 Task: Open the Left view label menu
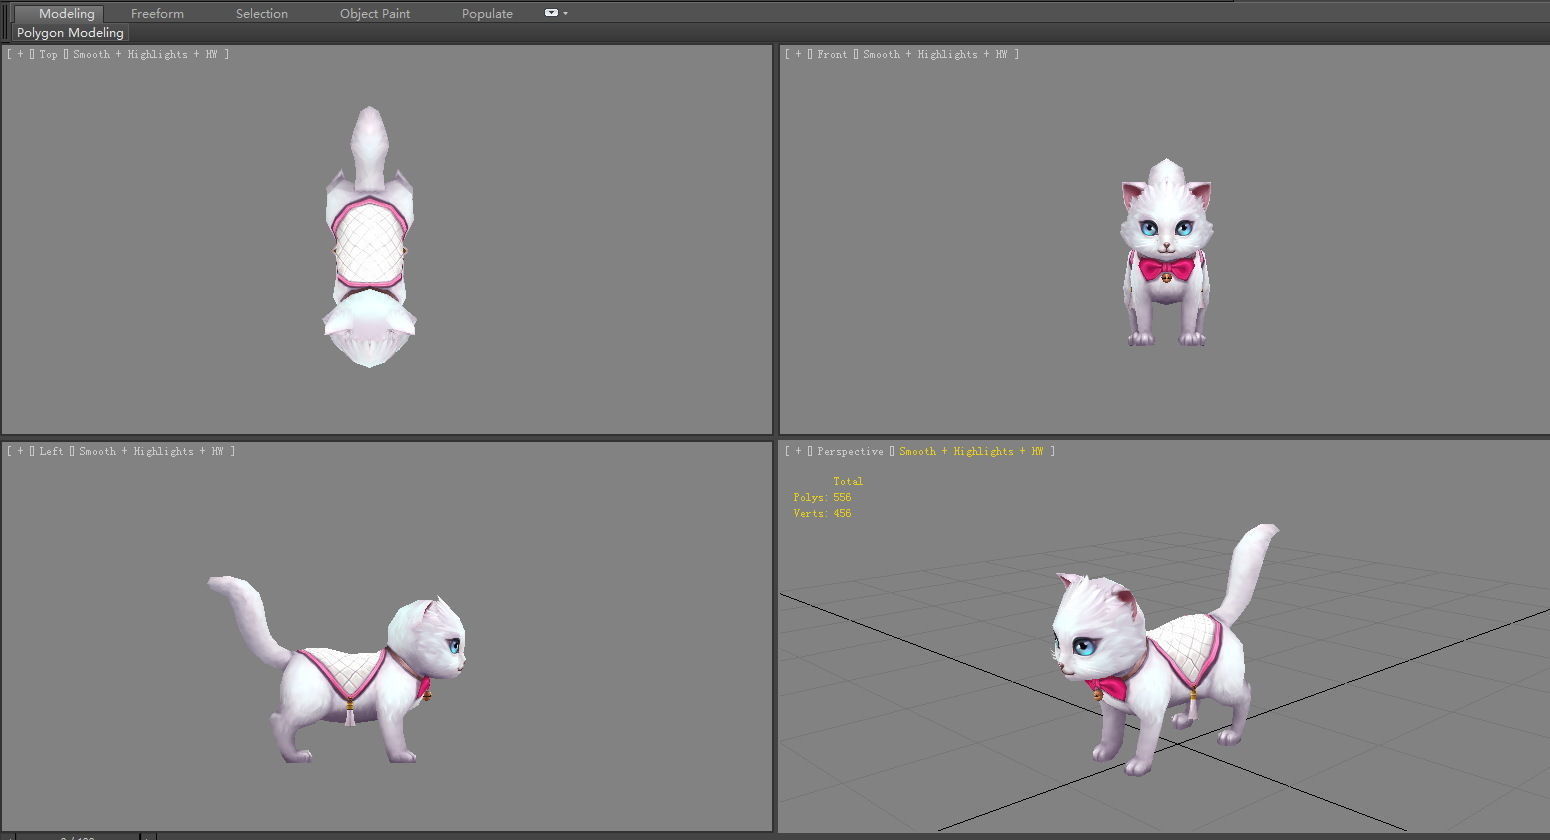[51, 451]
